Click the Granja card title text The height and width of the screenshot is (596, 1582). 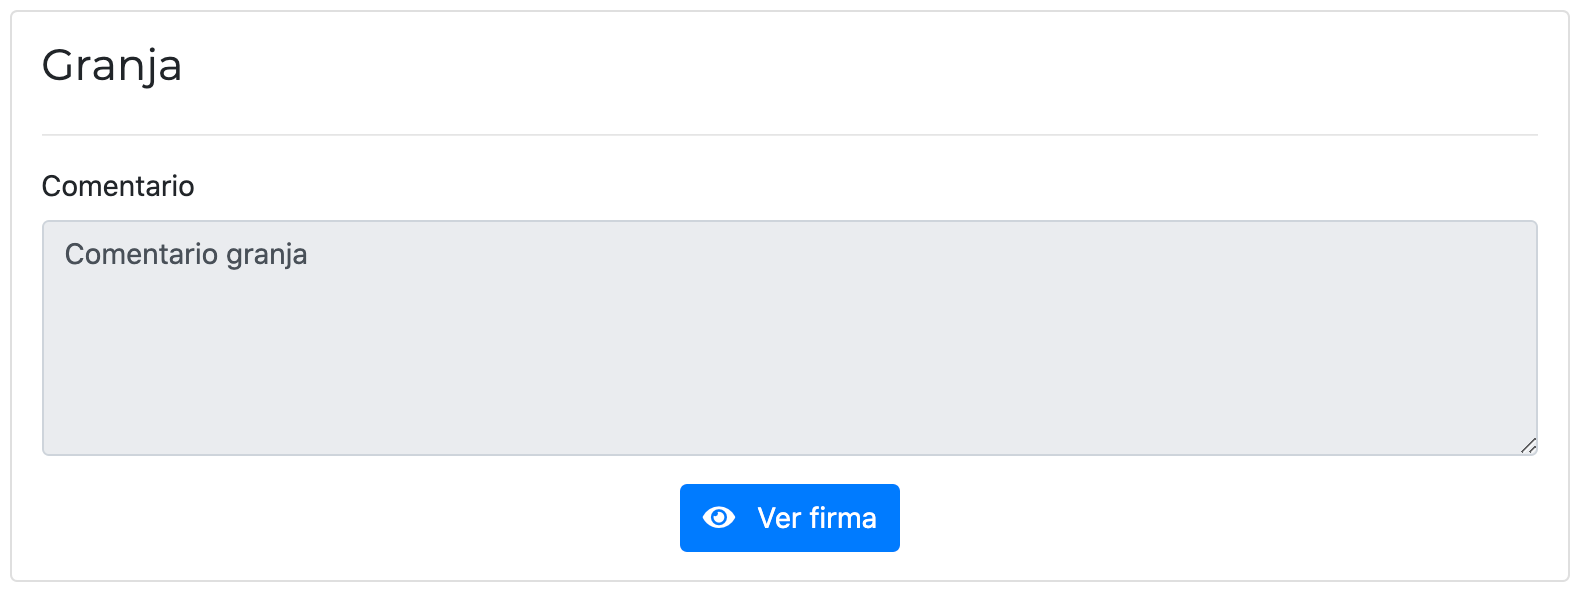(x=112, y=66)
